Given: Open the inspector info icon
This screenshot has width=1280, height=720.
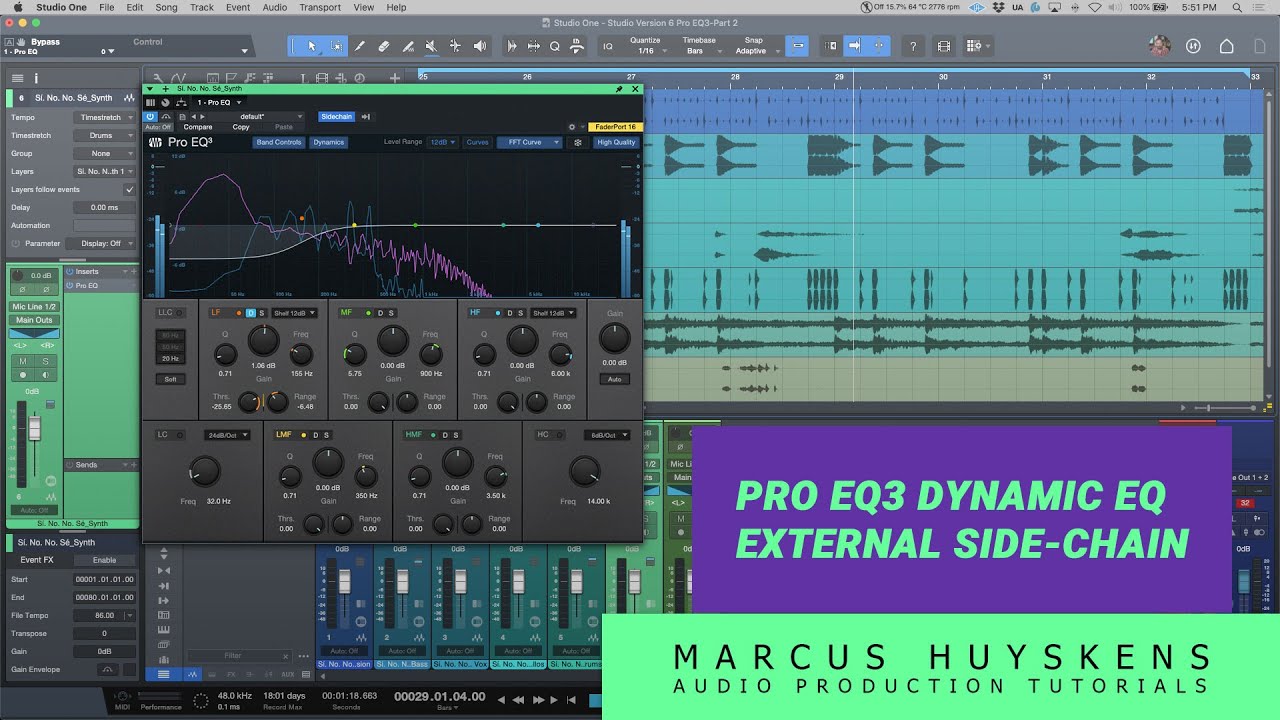Looking at the screenshot, I should pyautogui.click(x=36, y=78).
